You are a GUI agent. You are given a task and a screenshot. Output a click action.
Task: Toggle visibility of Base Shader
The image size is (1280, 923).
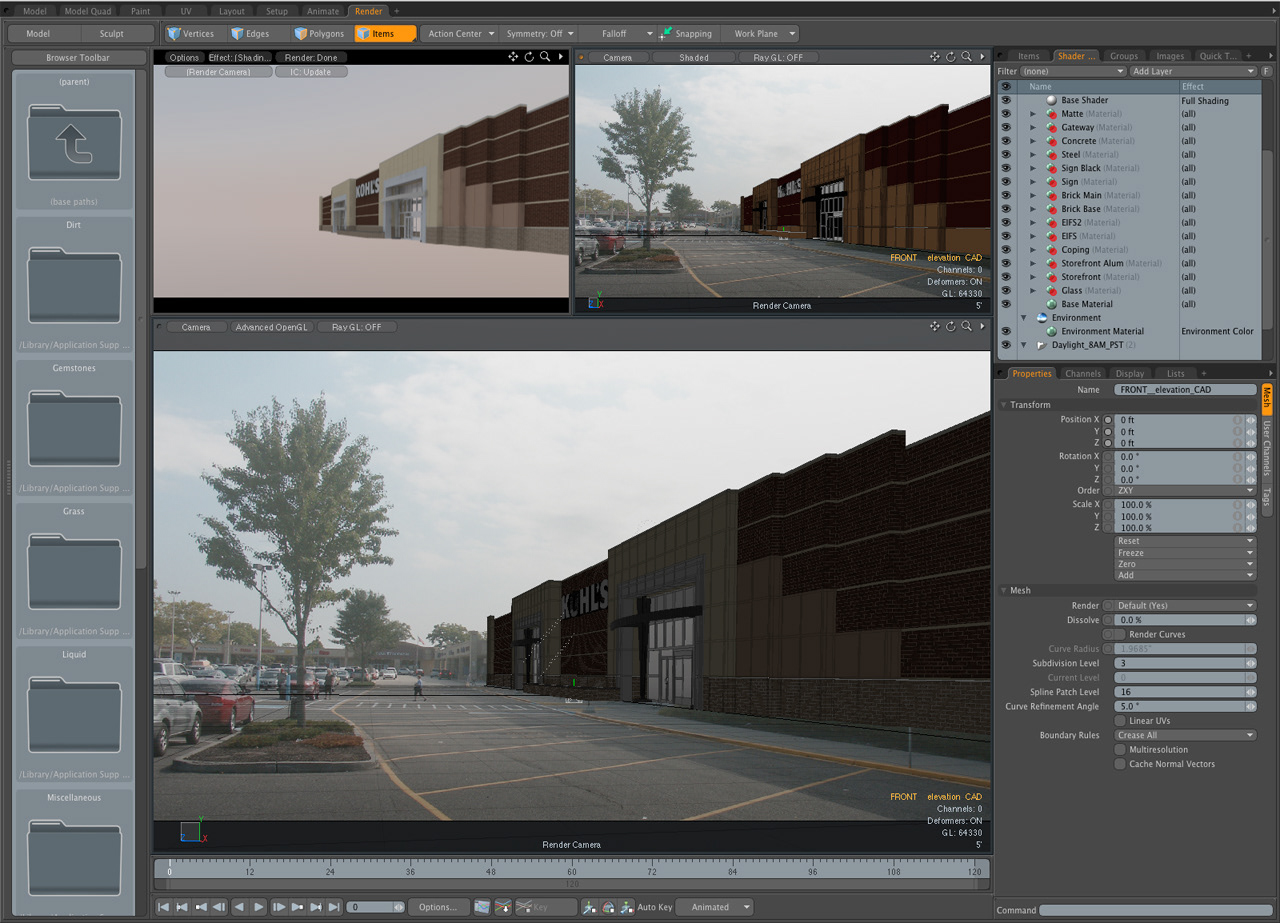pyautogui.click(x=1006, y=100)
